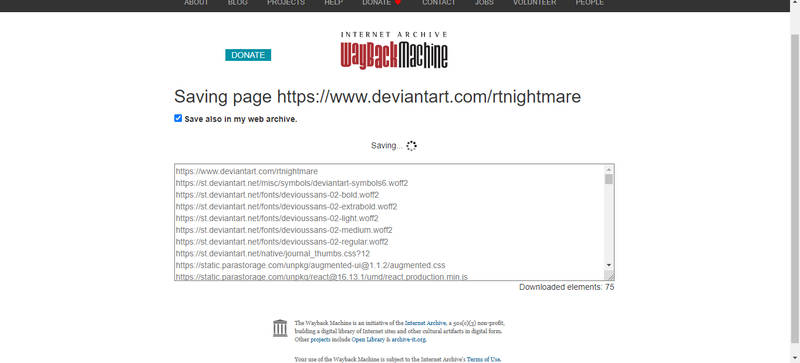Uncheck Save also in my web archive

click(178, 118)
